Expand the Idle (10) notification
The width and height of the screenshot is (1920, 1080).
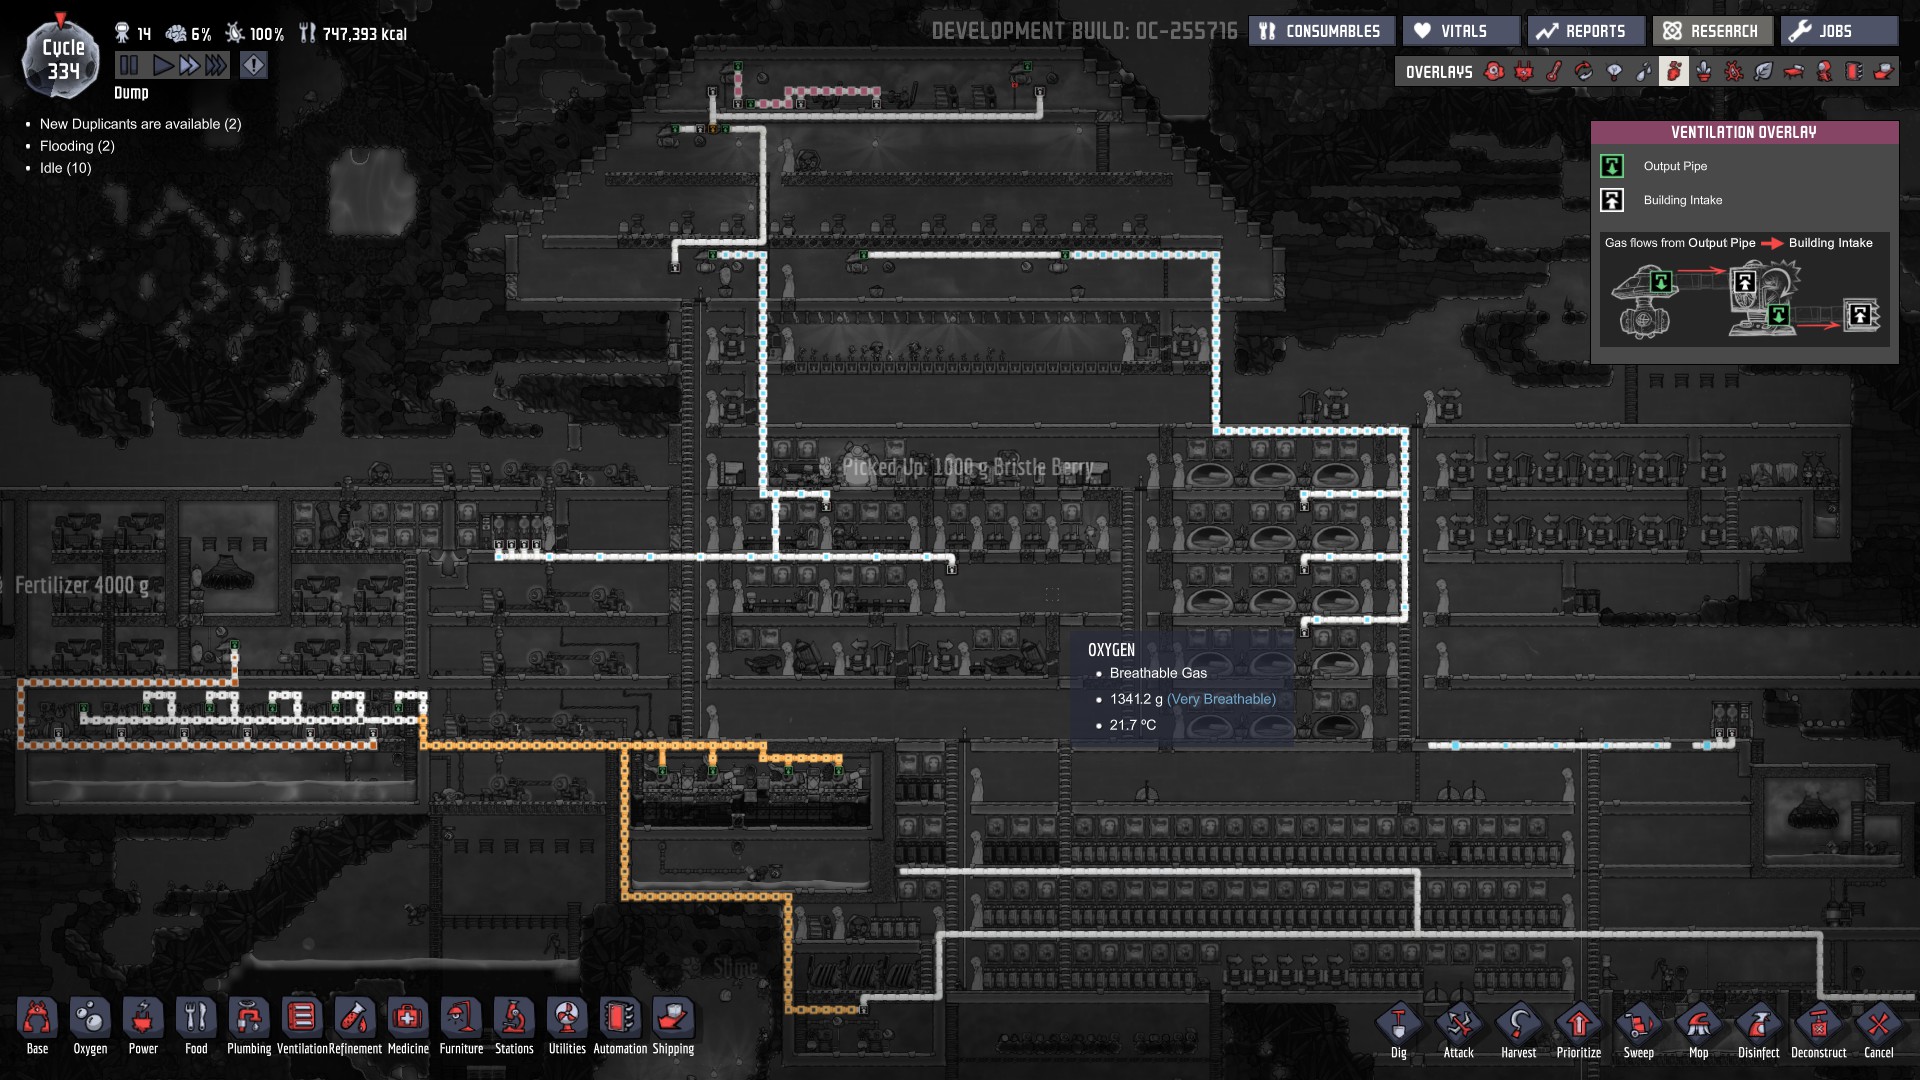(65, 168)
